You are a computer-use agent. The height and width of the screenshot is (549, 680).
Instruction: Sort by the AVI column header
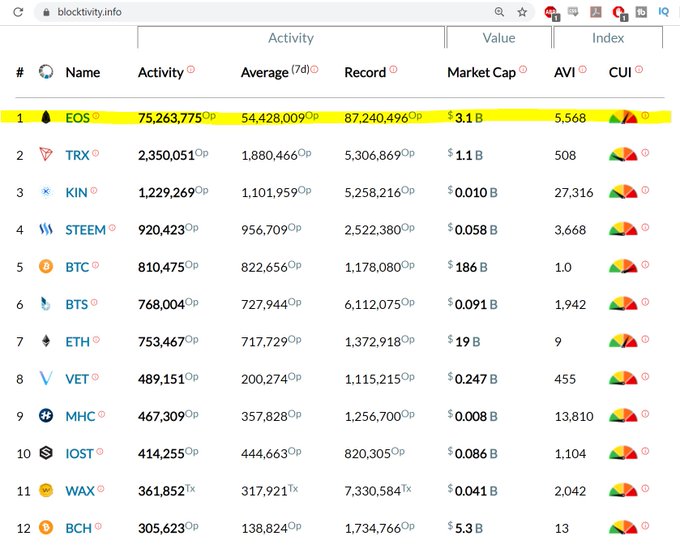(x=565, y=72)
